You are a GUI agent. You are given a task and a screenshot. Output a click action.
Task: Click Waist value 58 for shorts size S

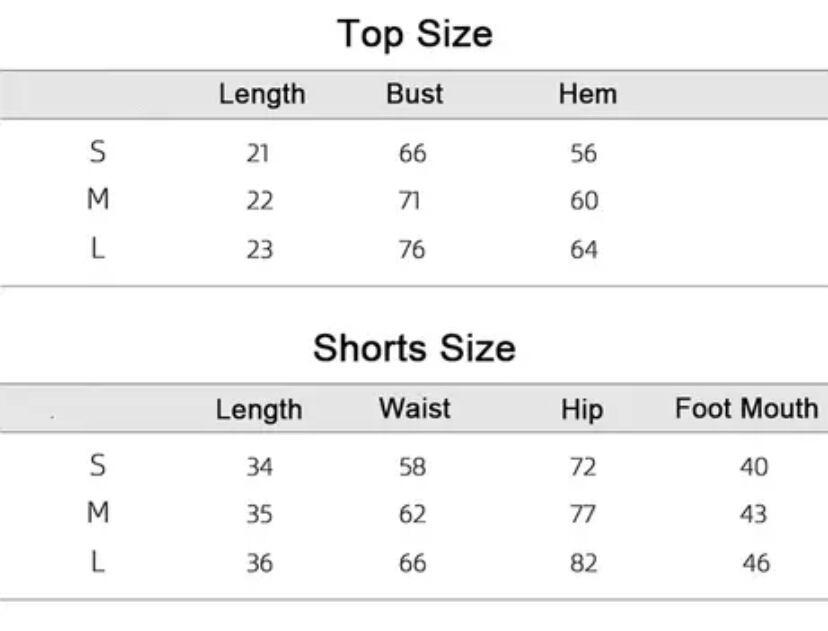412,467
